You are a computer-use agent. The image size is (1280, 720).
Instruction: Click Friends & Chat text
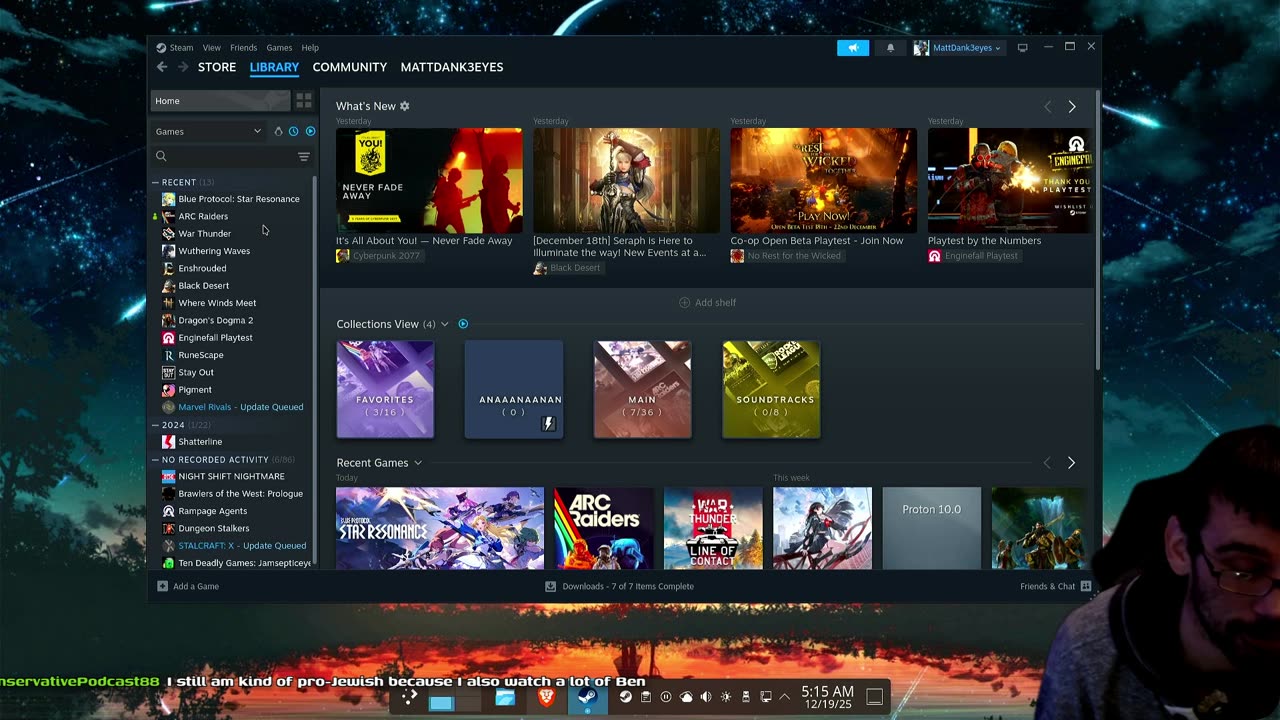coord(1048,586)
